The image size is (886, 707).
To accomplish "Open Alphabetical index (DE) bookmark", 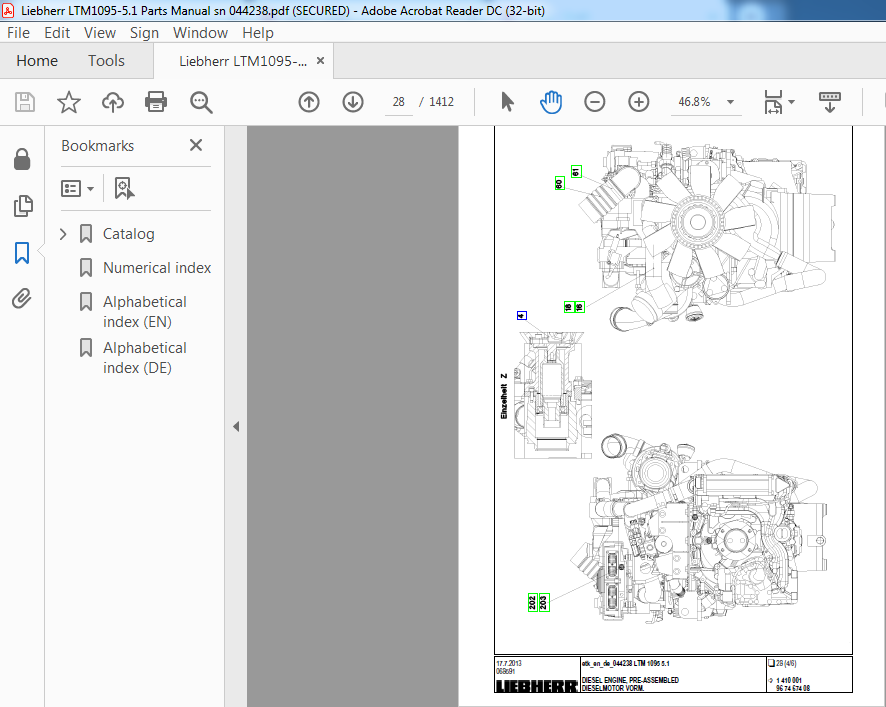I will 145,358.
